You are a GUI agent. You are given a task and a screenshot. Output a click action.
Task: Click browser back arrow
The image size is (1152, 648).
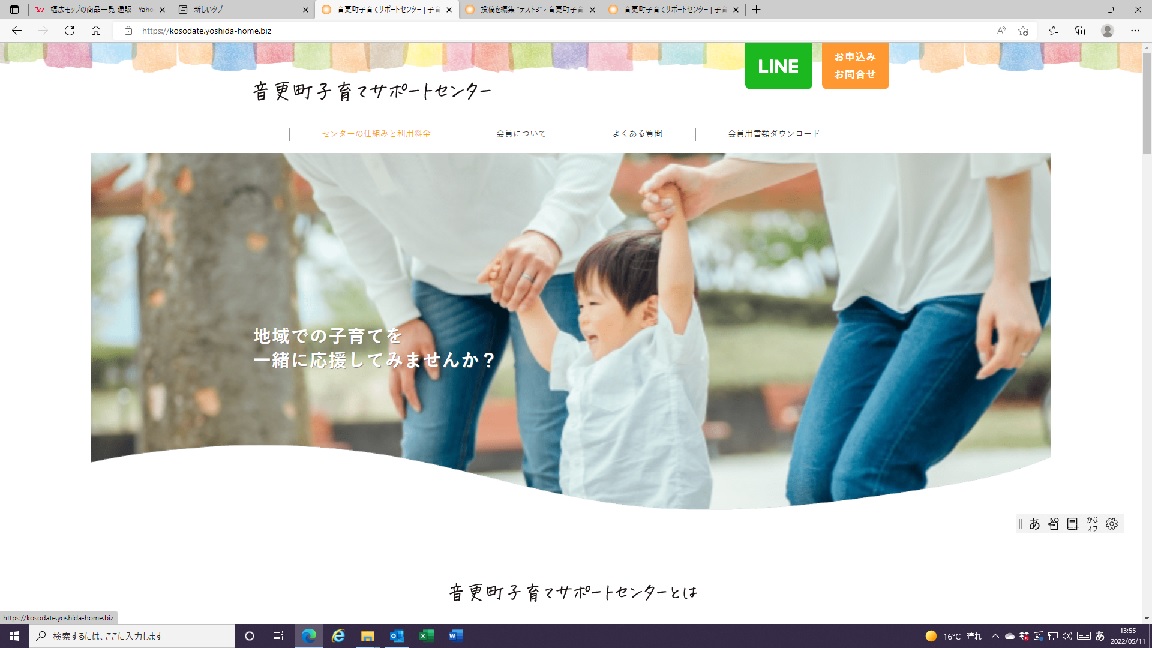click(x=17, y=31)
